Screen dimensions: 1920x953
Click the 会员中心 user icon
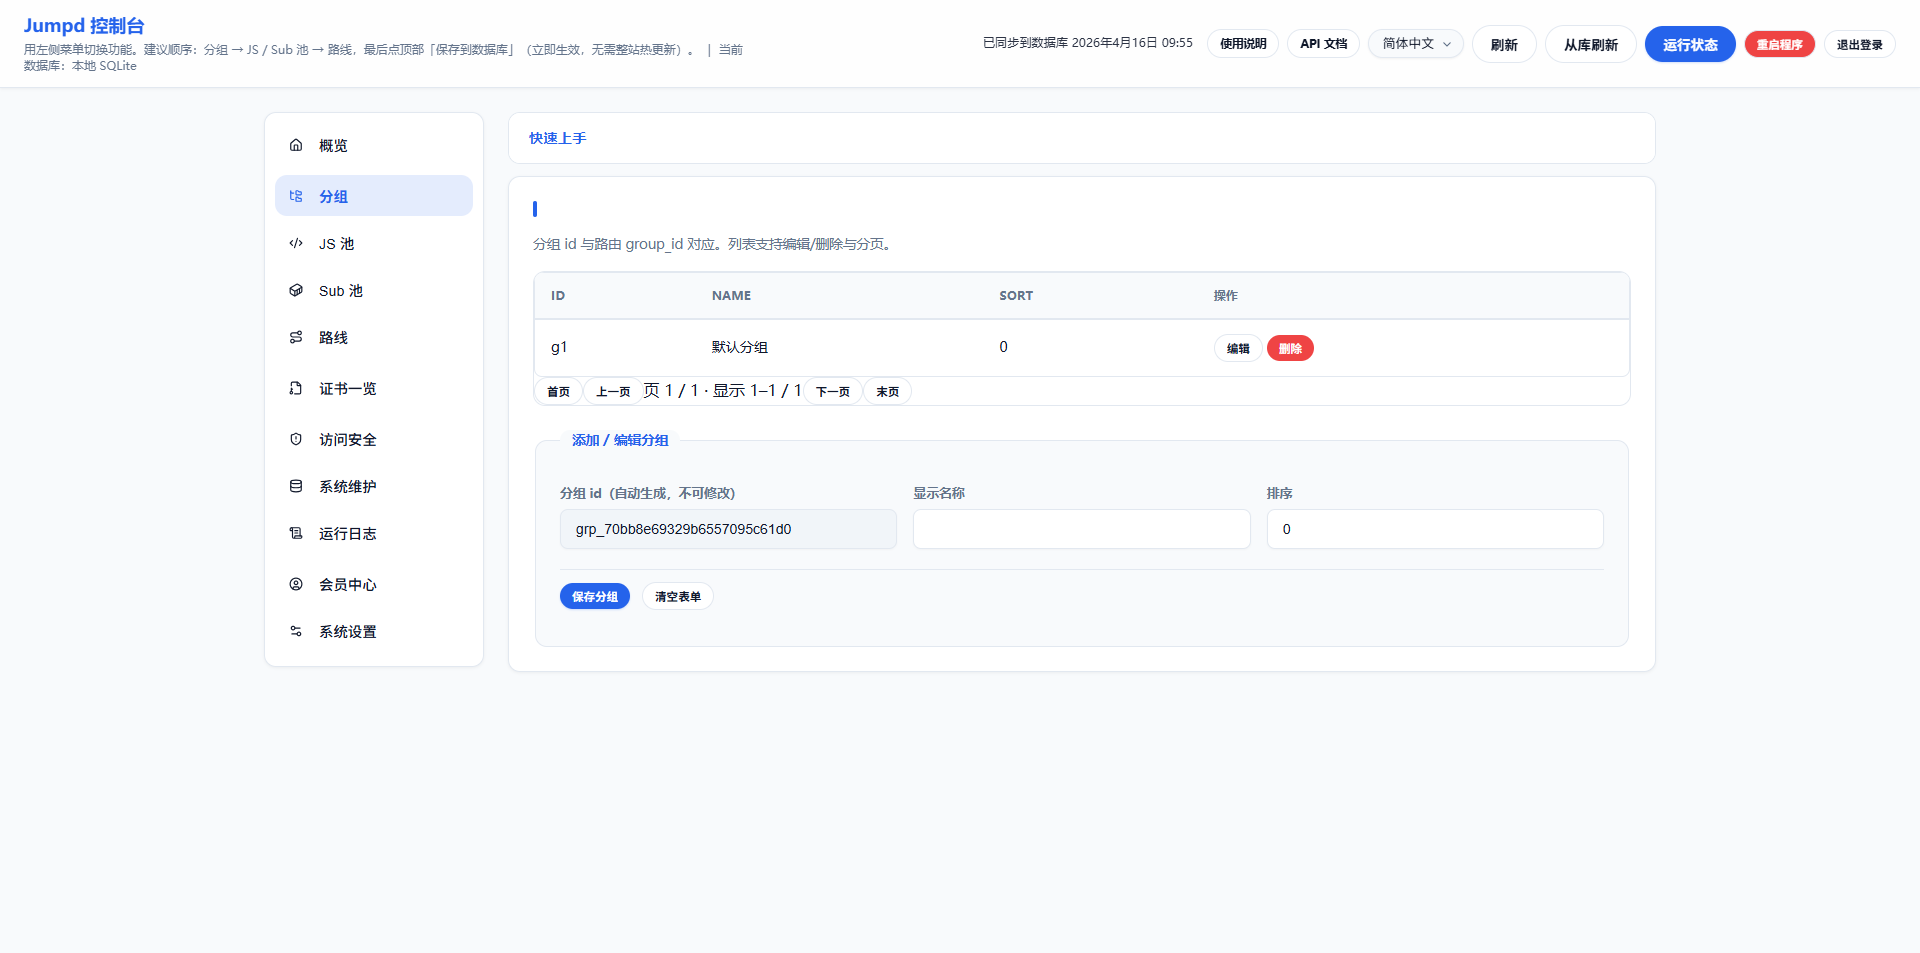click(x=296, y=584)
